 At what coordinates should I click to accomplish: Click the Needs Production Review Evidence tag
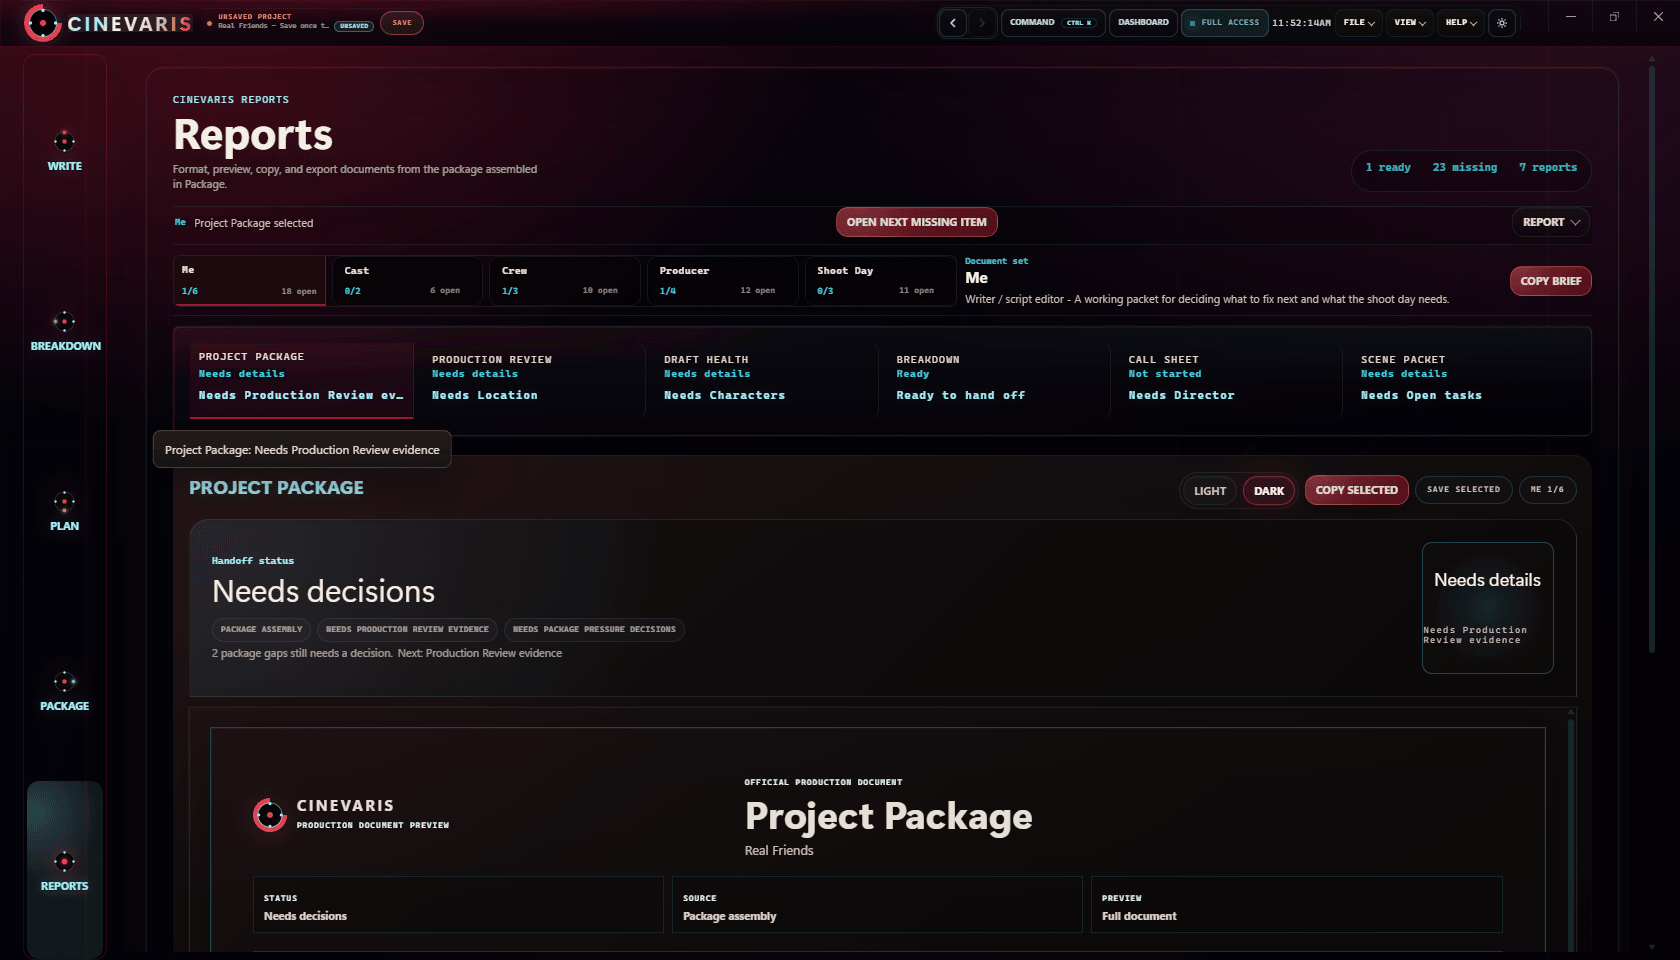pos(407,630)
